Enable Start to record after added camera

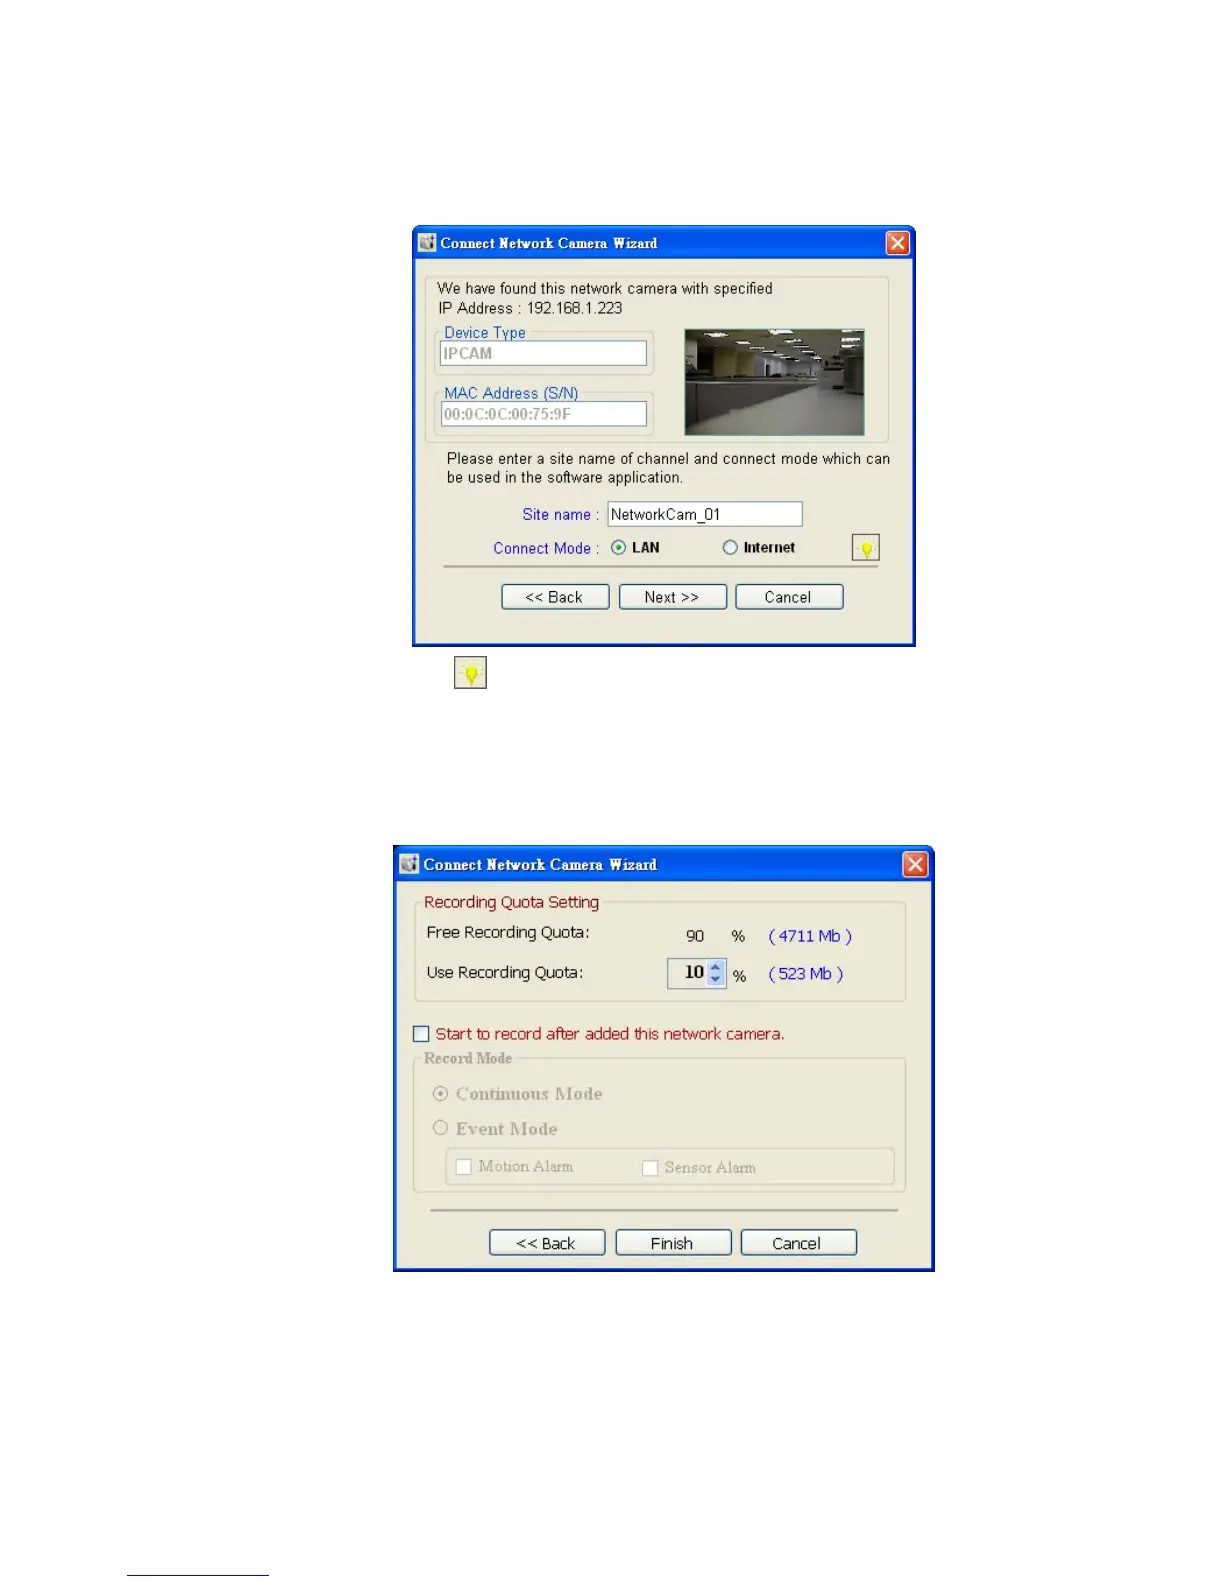[x=421, y=1034]
